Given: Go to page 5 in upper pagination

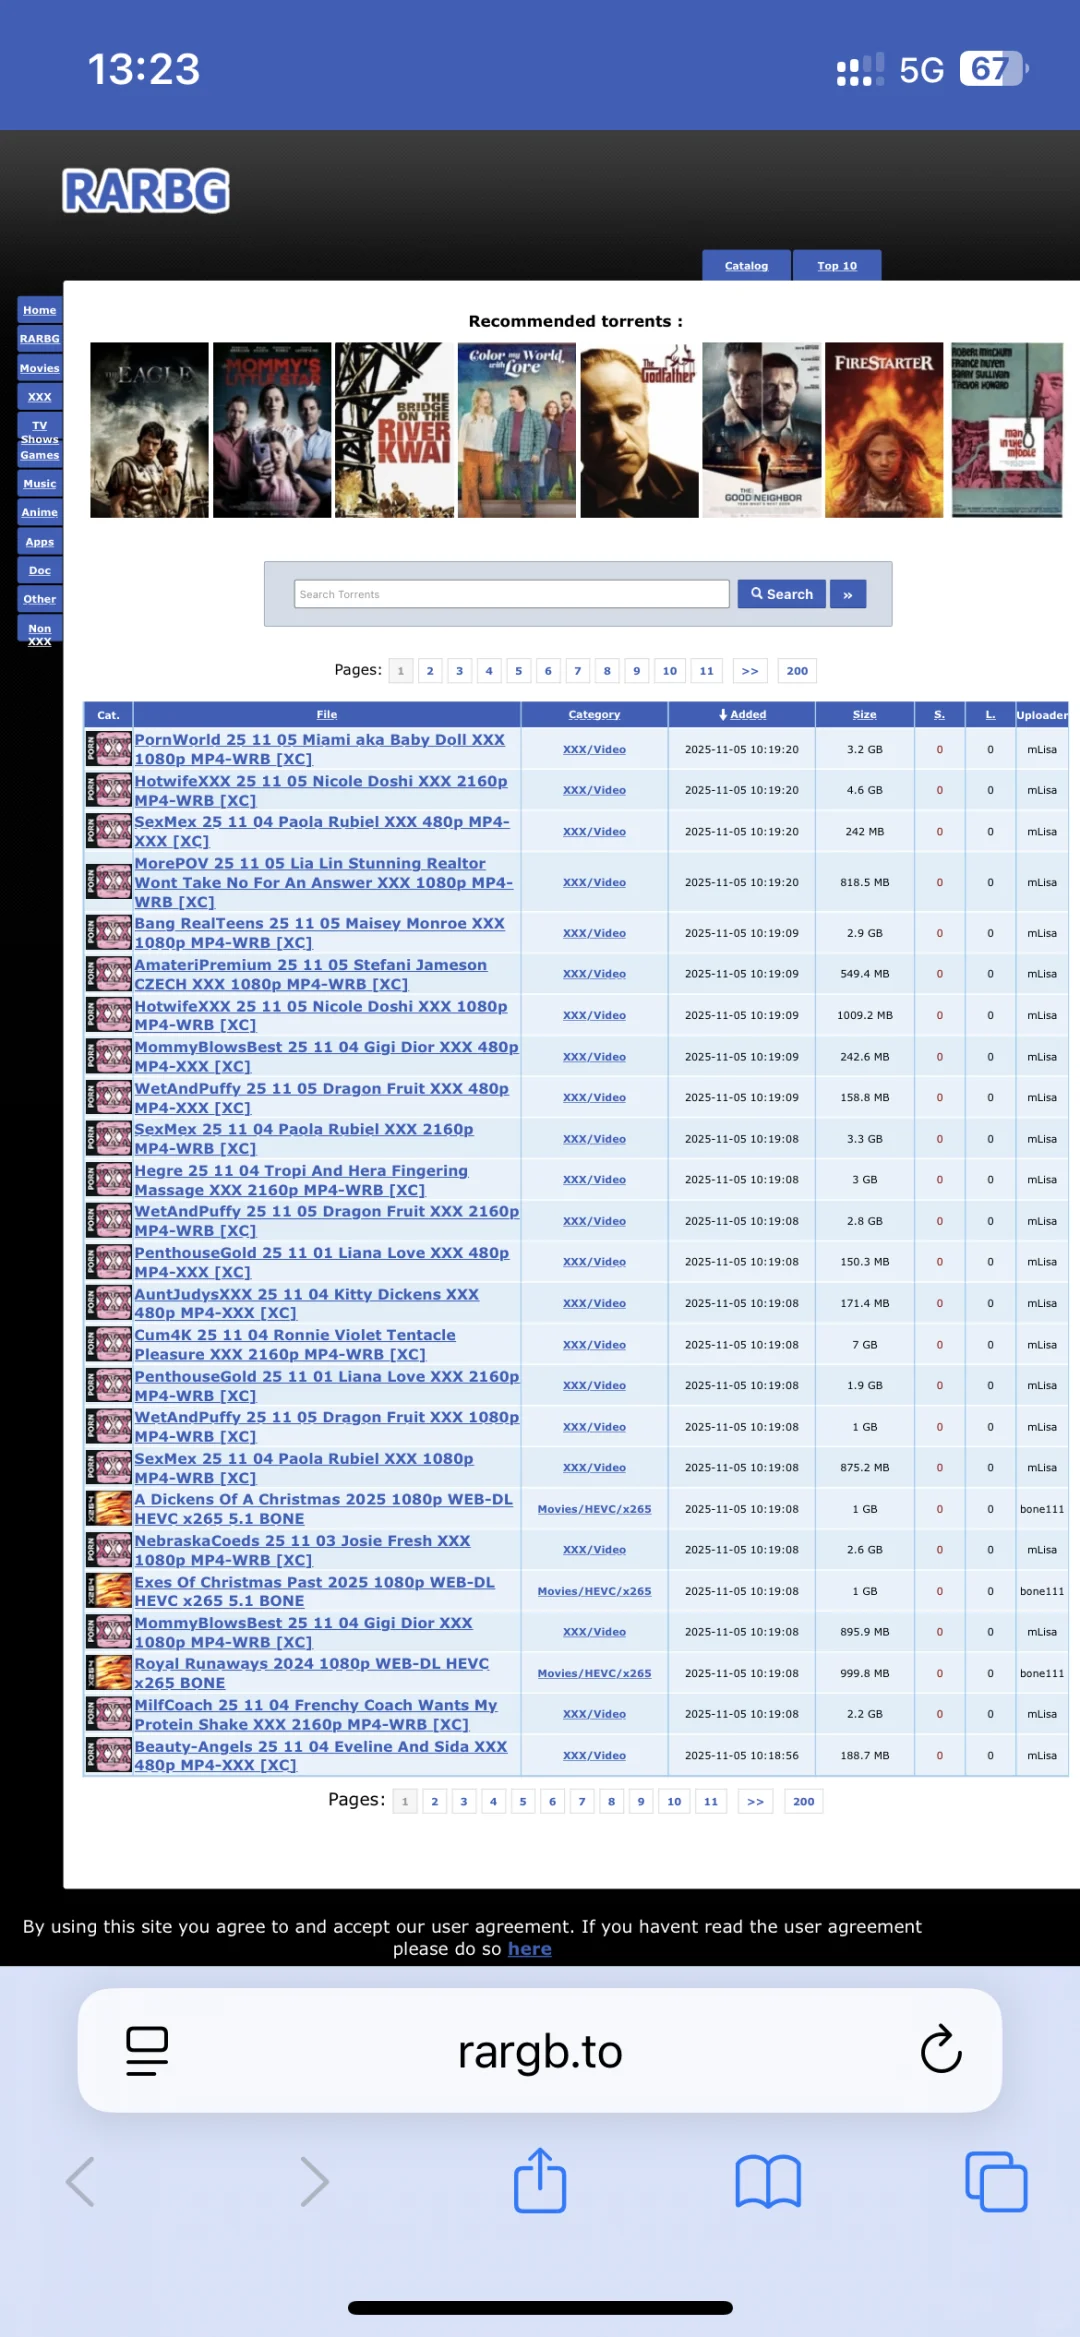Looking at the screenshot, I should coord(518,671).
